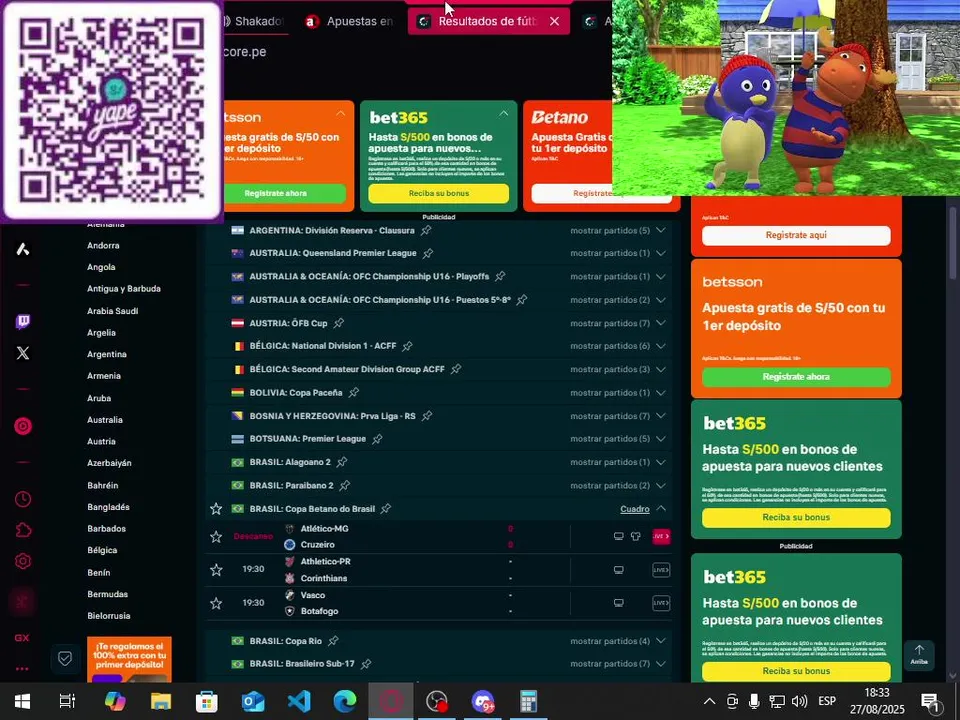Open the volume icon in system tray
960x720 pixels.
tap(799, 701)
